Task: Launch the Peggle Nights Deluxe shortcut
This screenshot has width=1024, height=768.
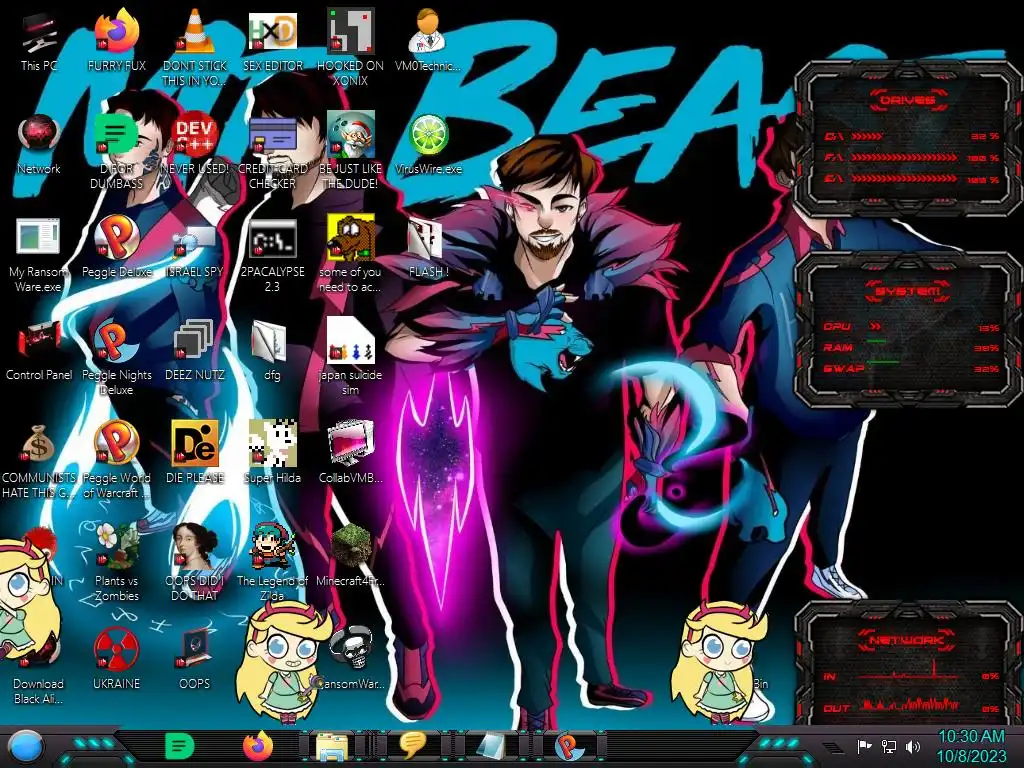Action: point(116,358)
